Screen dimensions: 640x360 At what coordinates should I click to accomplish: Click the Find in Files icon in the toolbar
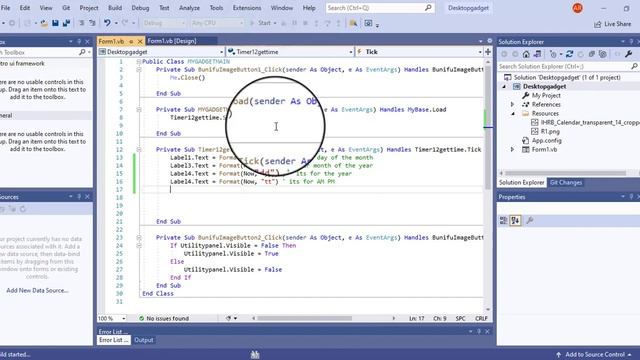(353, 23)
